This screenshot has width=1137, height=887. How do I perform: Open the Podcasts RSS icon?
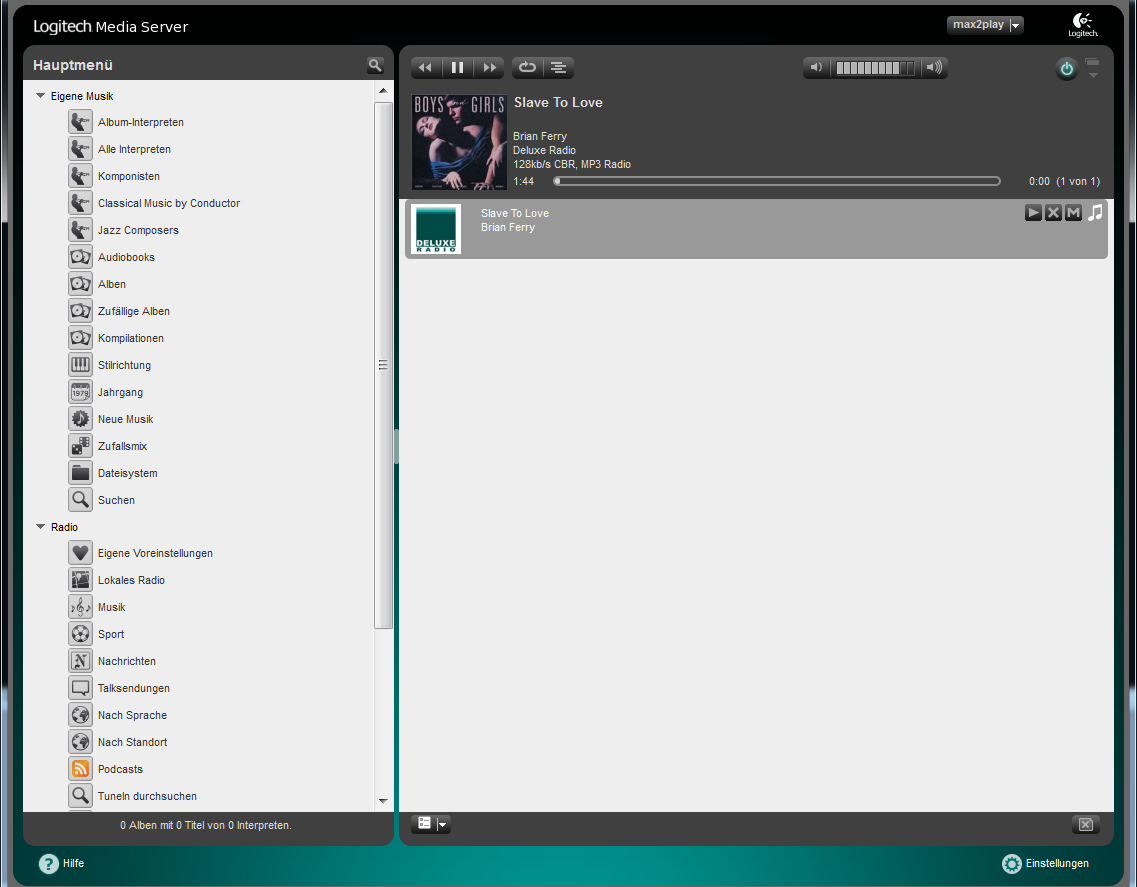tap(80, 769)
